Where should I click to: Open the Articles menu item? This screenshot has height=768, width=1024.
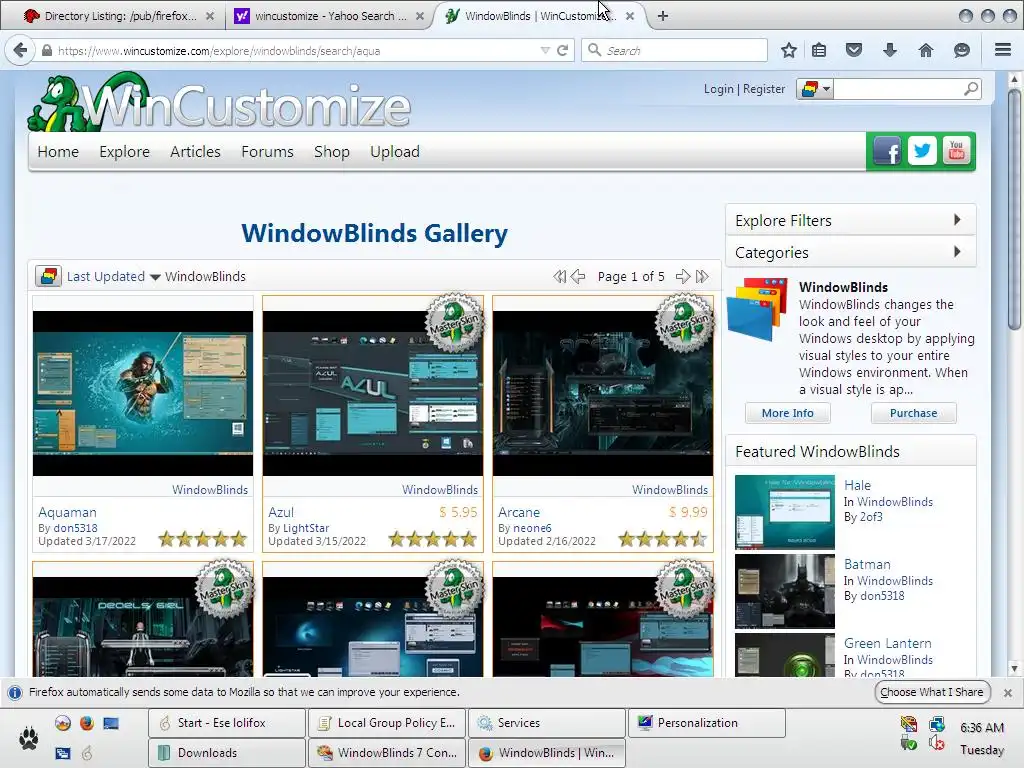pyautogui.click(x=195, y=152)
